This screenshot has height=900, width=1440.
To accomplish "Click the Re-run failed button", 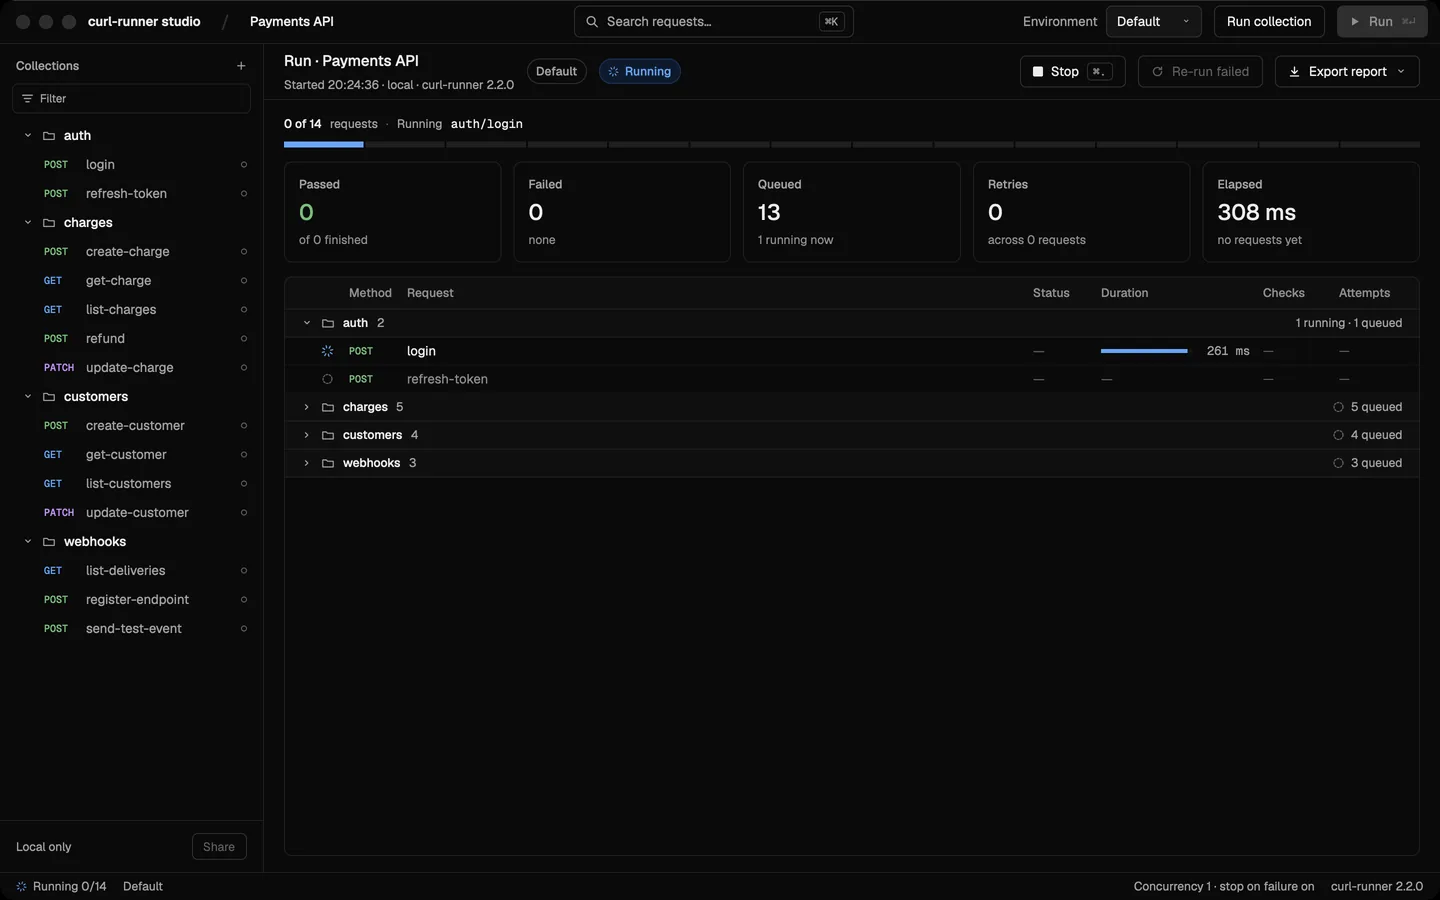I will click(1200, 72).
